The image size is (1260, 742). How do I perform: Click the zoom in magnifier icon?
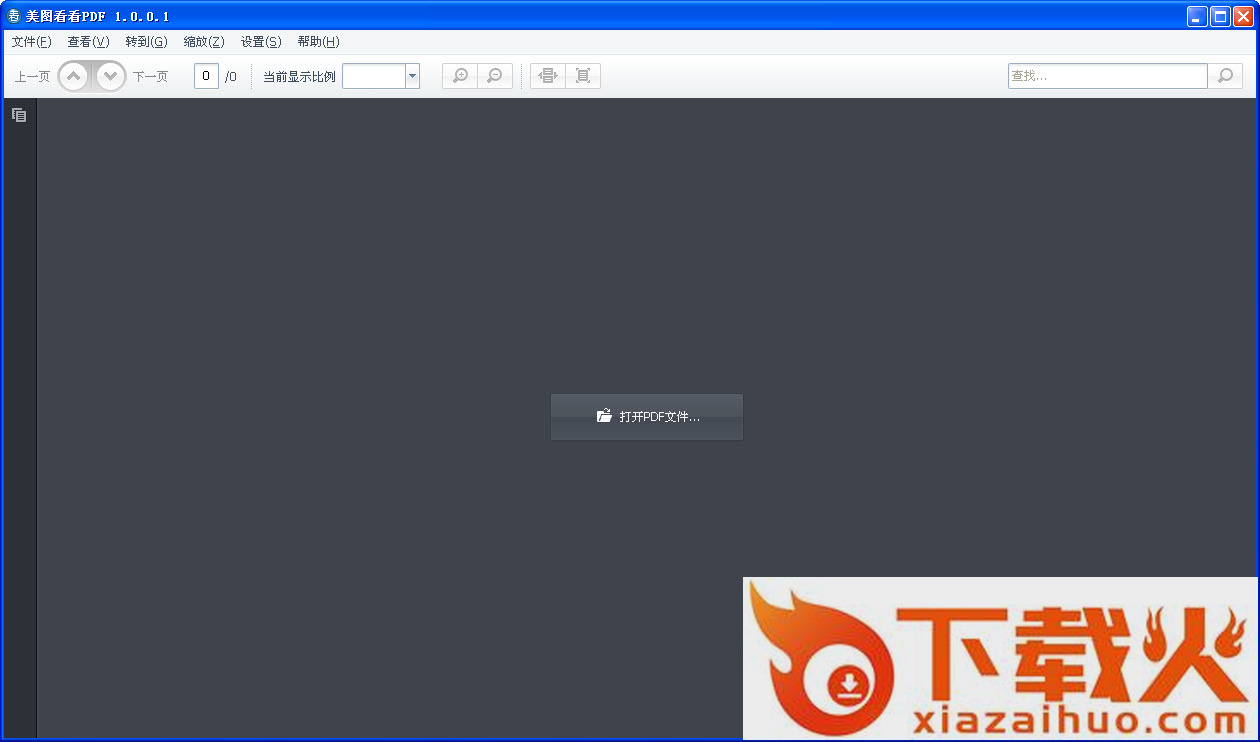(x=460, y=76)
